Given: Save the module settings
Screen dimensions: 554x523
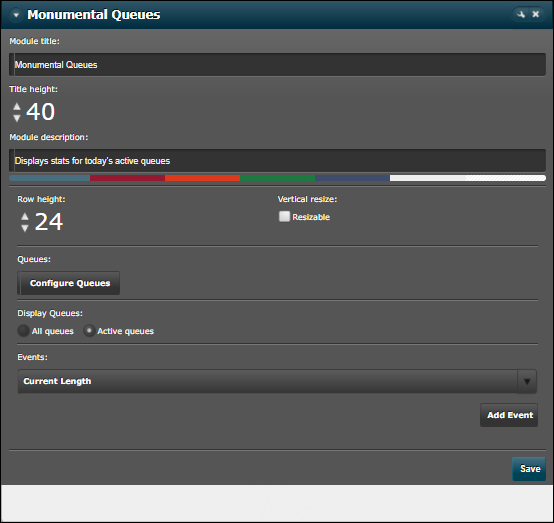Looking at the screenshot, I should [x=529, y=469].
